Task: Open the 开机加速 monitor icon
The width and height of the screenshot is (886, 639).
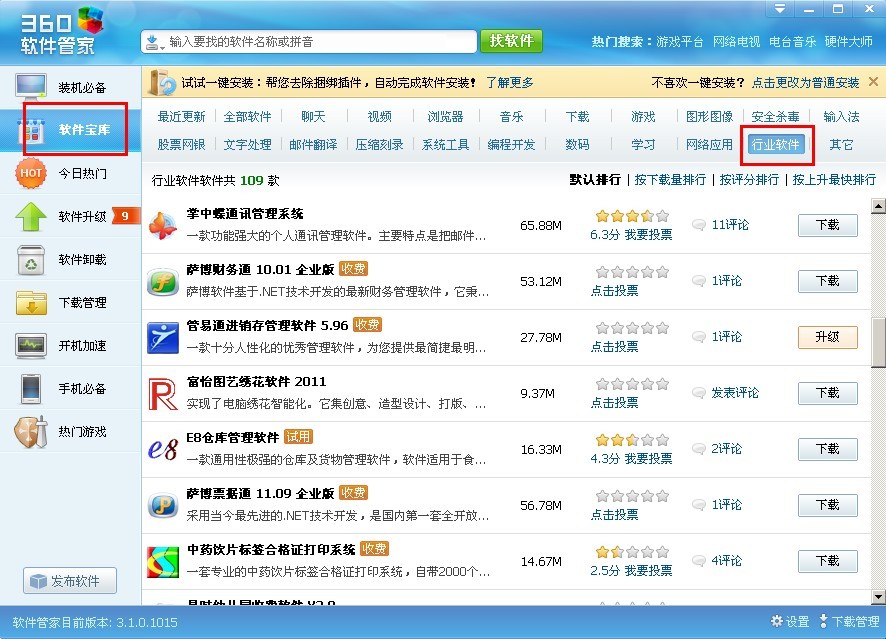Action: click(x=31, y=346)
